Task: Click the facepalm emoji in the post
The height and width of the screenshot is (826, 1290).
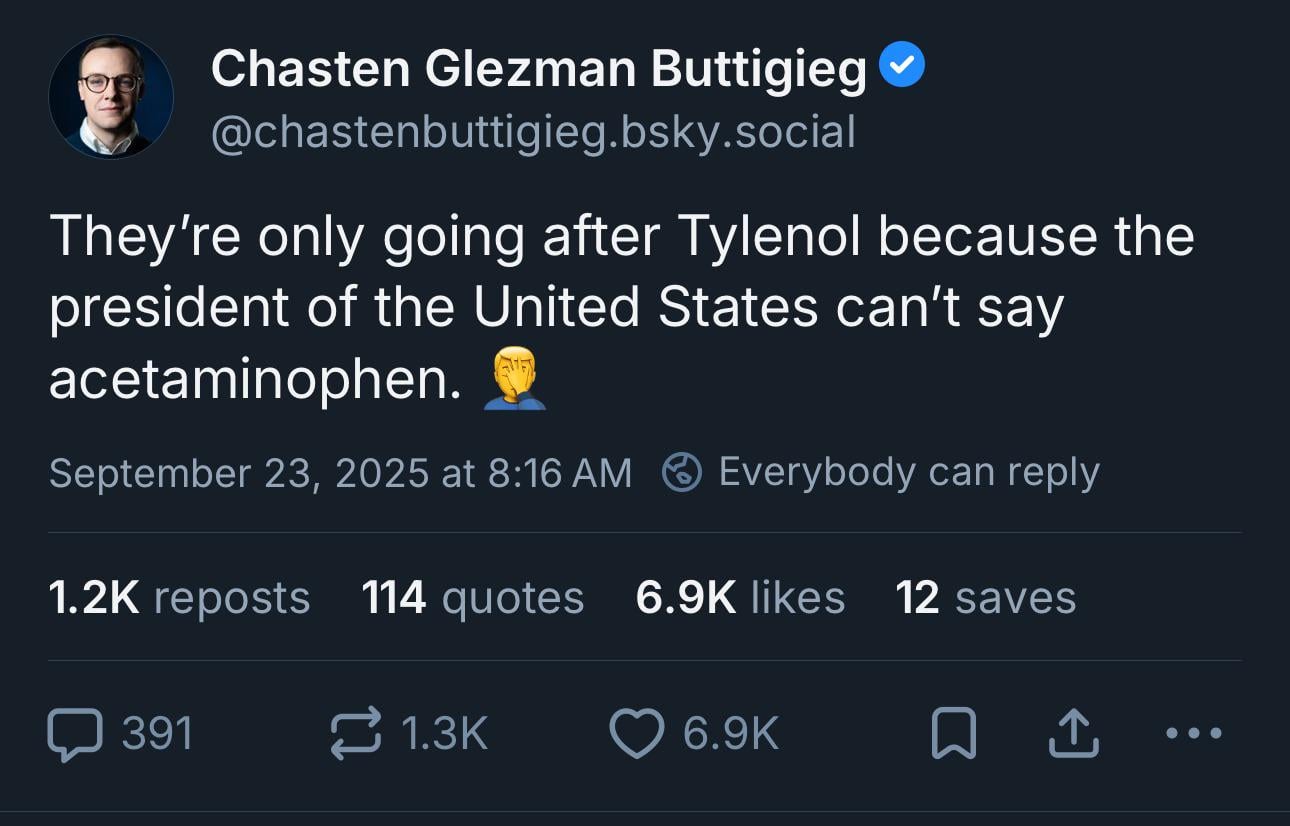Action: pos(515,379)
